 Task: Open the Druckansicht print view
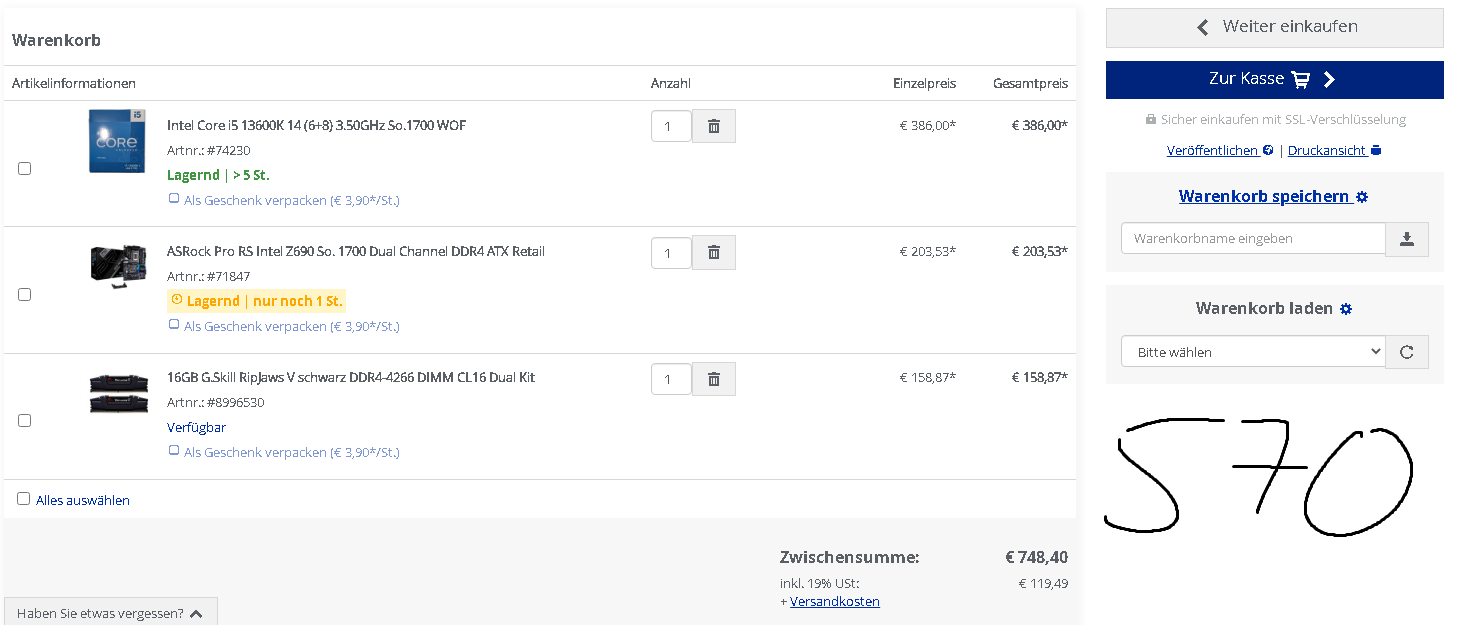(1327, 151)
